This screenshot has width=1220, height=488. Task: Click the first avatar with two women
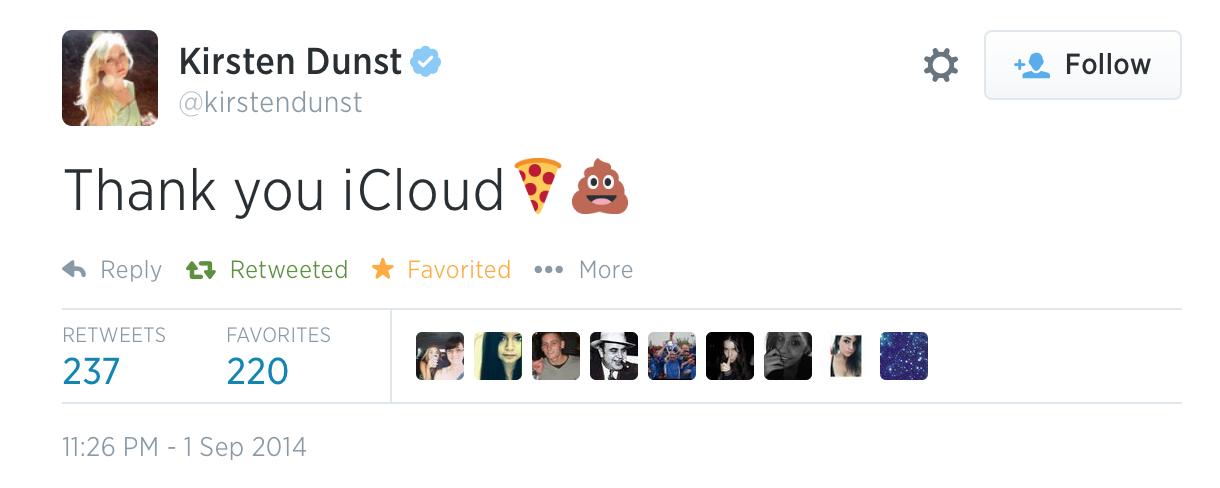[440, 356]
